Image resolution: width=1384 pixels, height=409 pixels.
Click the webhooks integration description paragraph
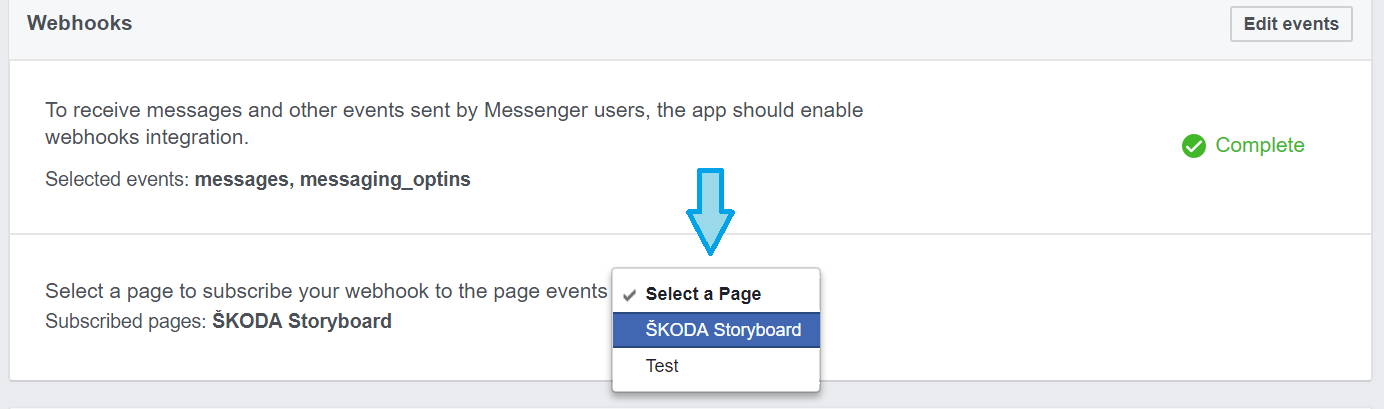pos(454,123)
